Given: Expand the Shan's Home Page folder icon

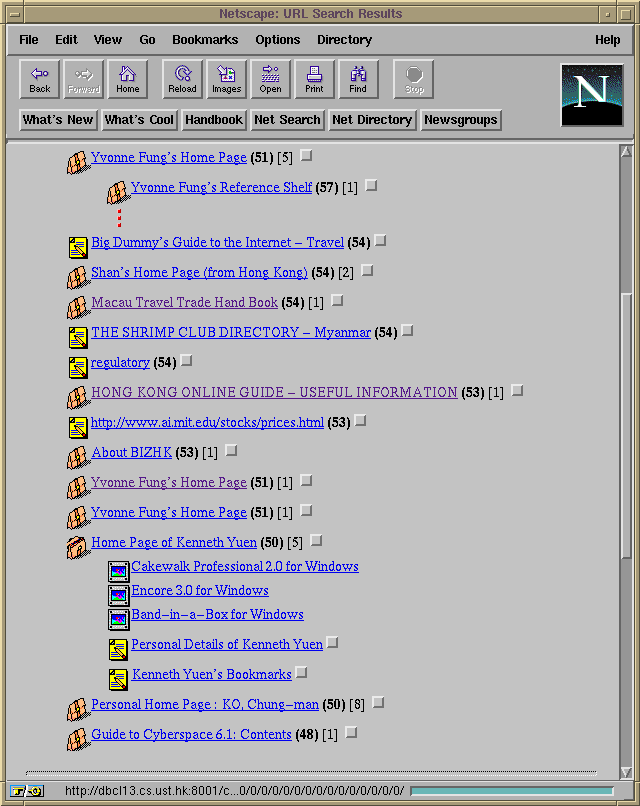Looking at the screenshot, I should (x=78, y=276).
